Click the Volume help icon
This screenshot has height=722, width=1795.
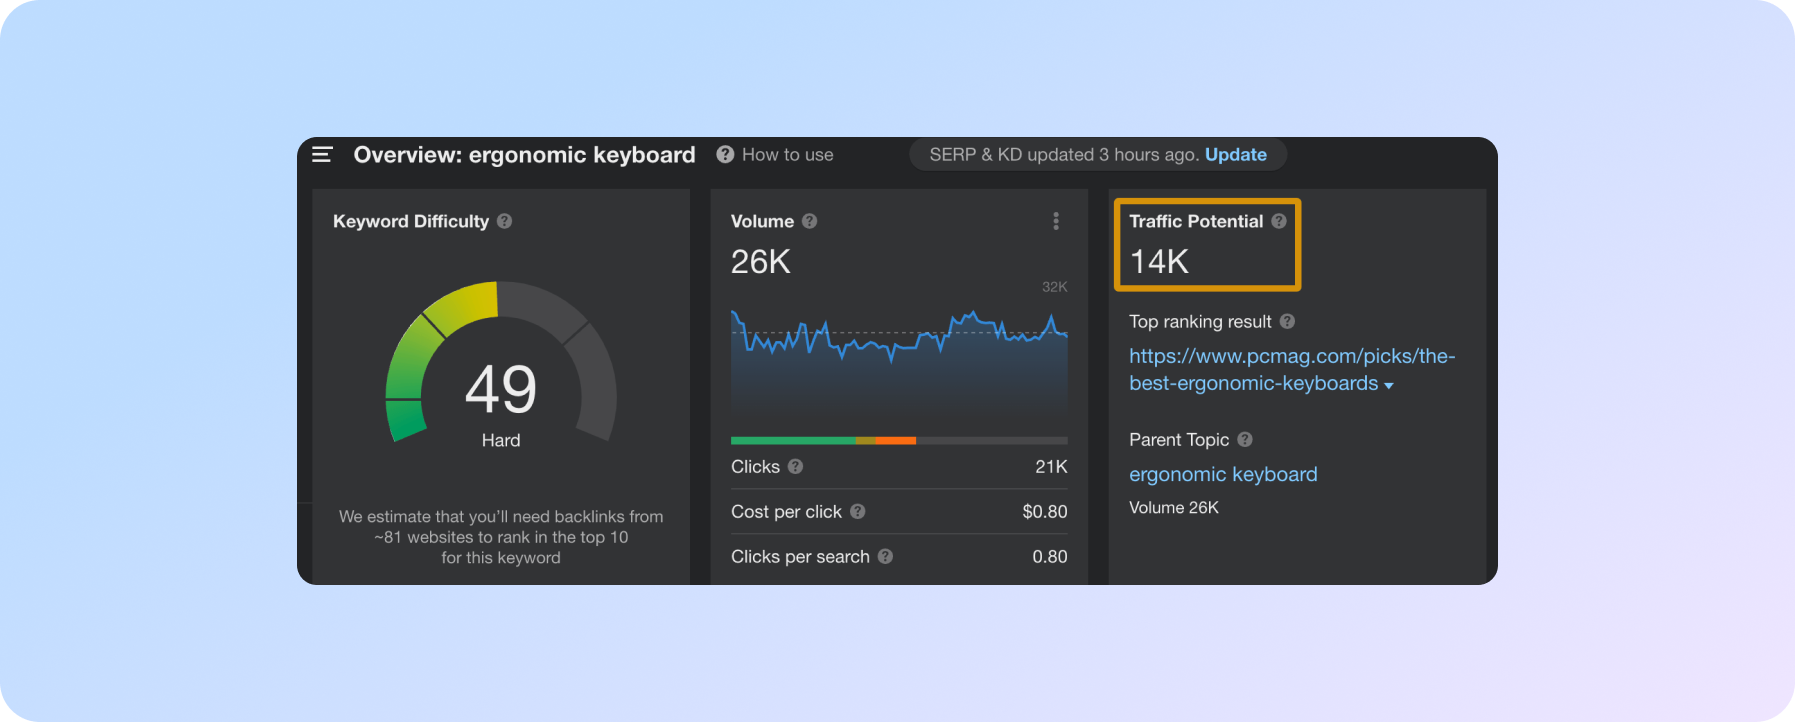pyautogui.click(x=809, y=221)
